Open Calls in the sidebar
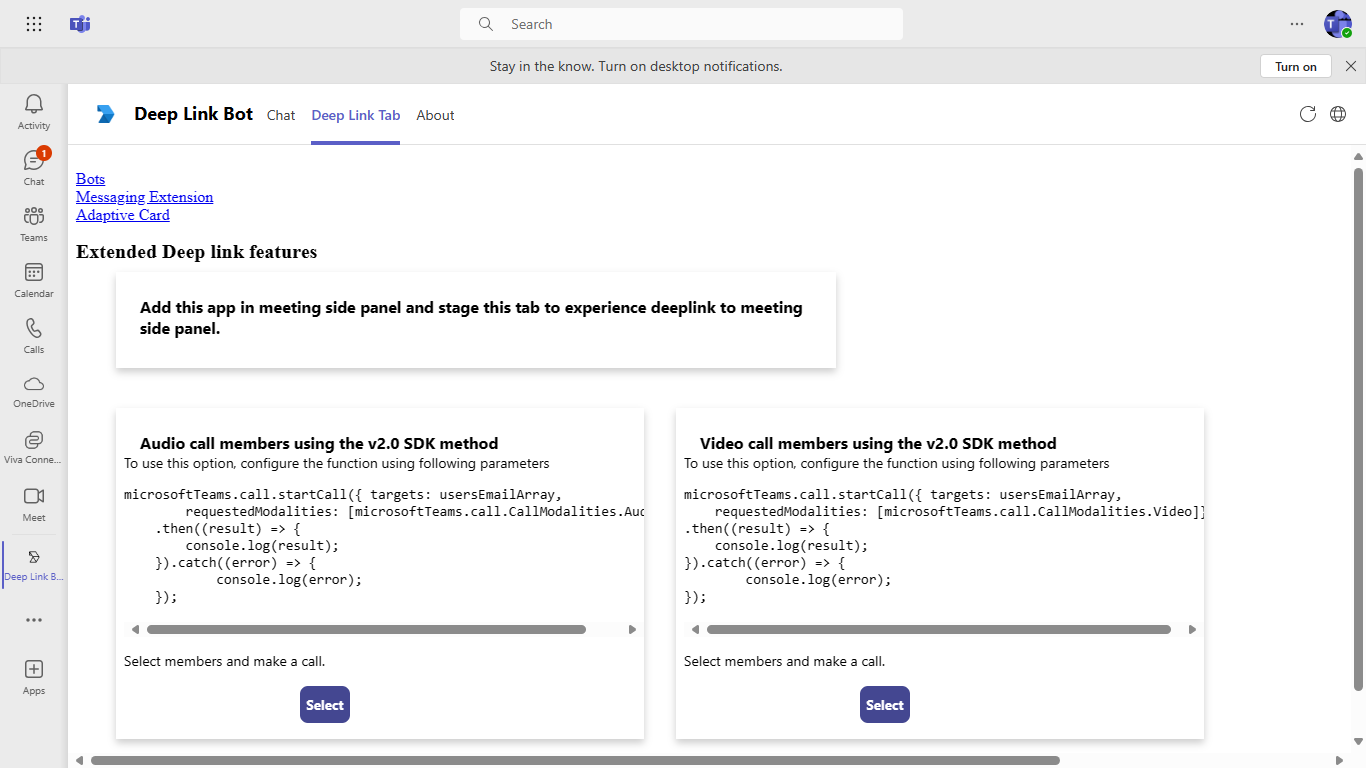This screenshot has height=768, width=1366. pos(34,335)
